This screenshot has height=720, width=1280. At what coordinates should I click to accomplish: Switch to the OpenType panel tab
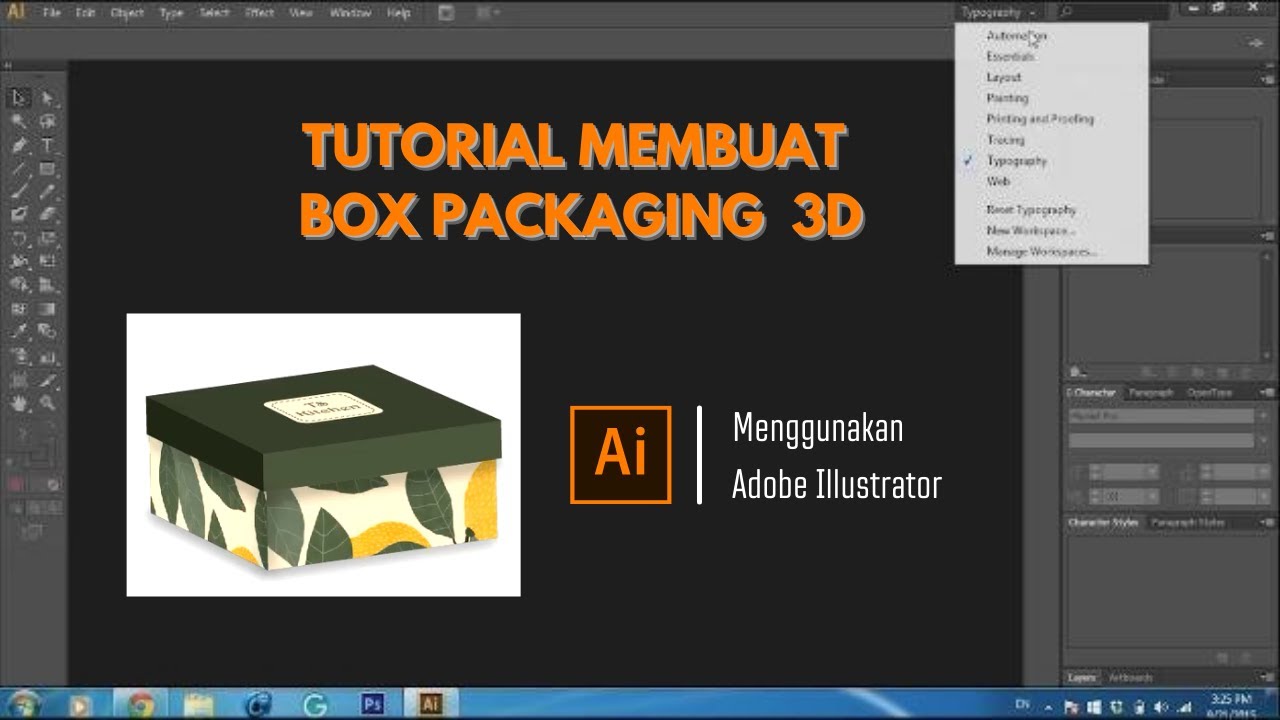[1209, 393]
